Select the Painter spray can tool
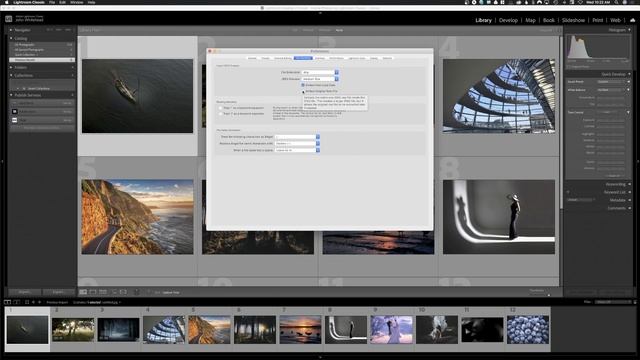The image size is (640, 360). 137,292
